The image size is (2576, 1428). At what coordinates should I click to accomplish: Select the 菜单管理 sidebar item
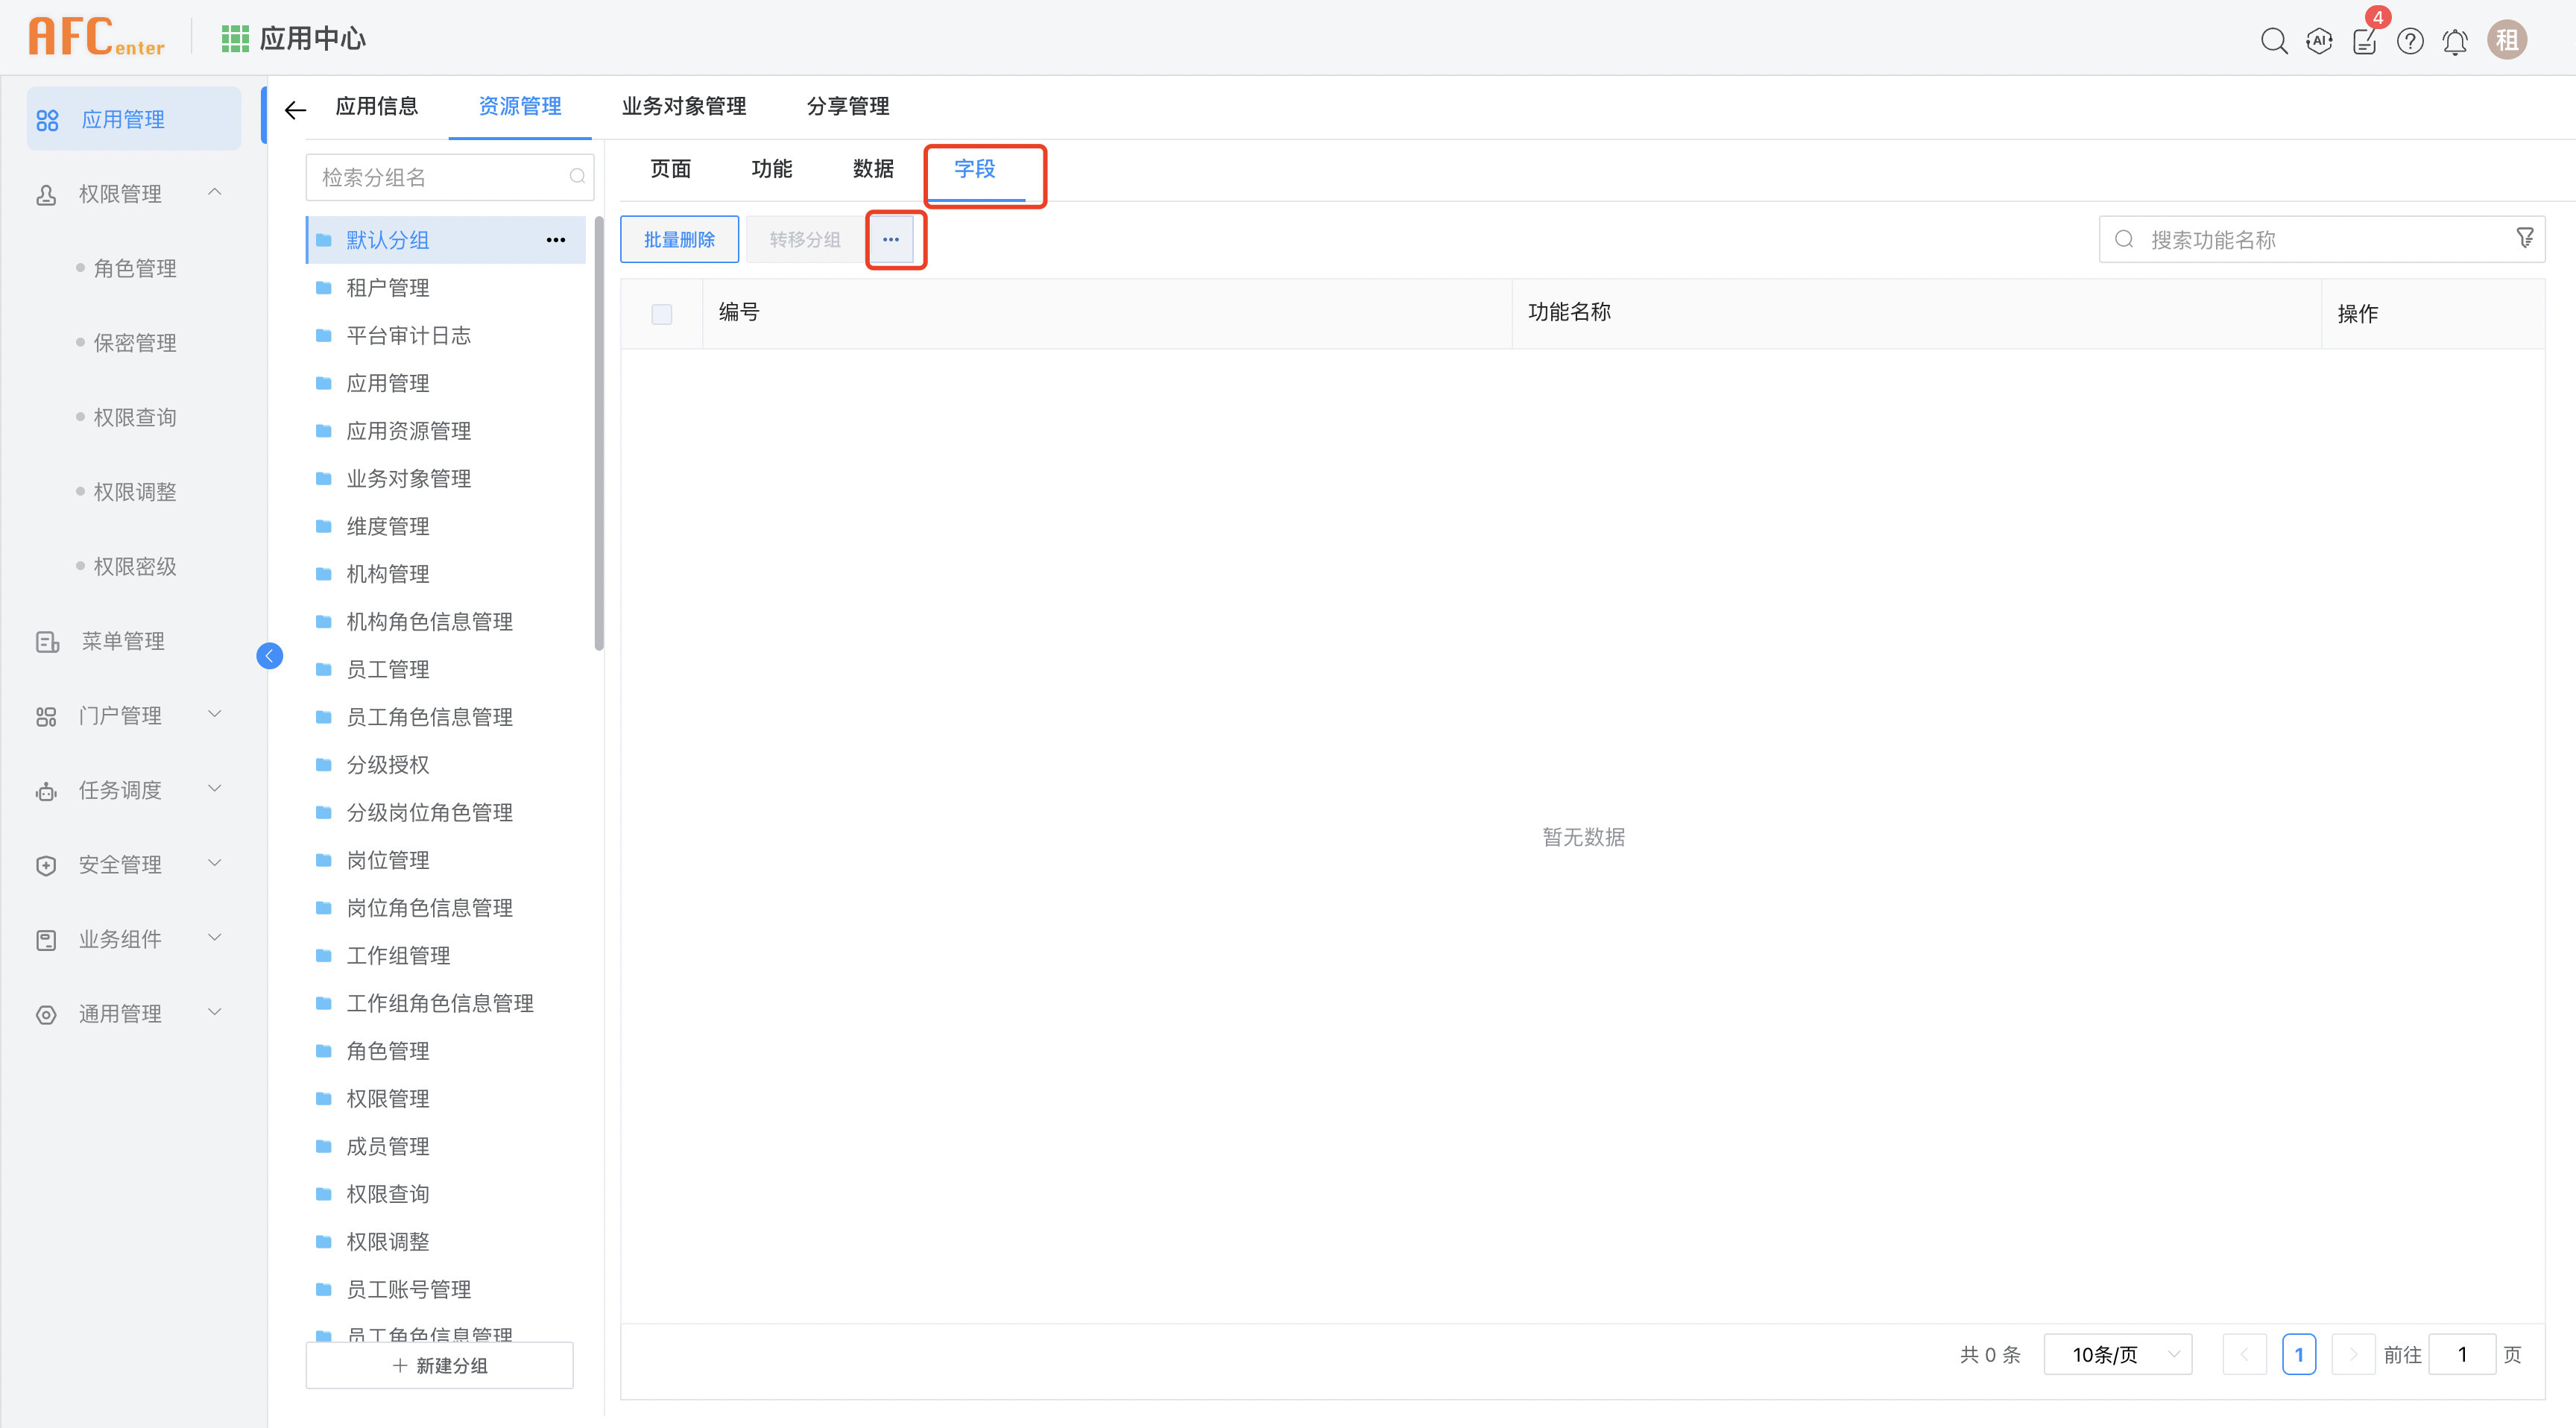pyautogui.click(x=122, y=641)
